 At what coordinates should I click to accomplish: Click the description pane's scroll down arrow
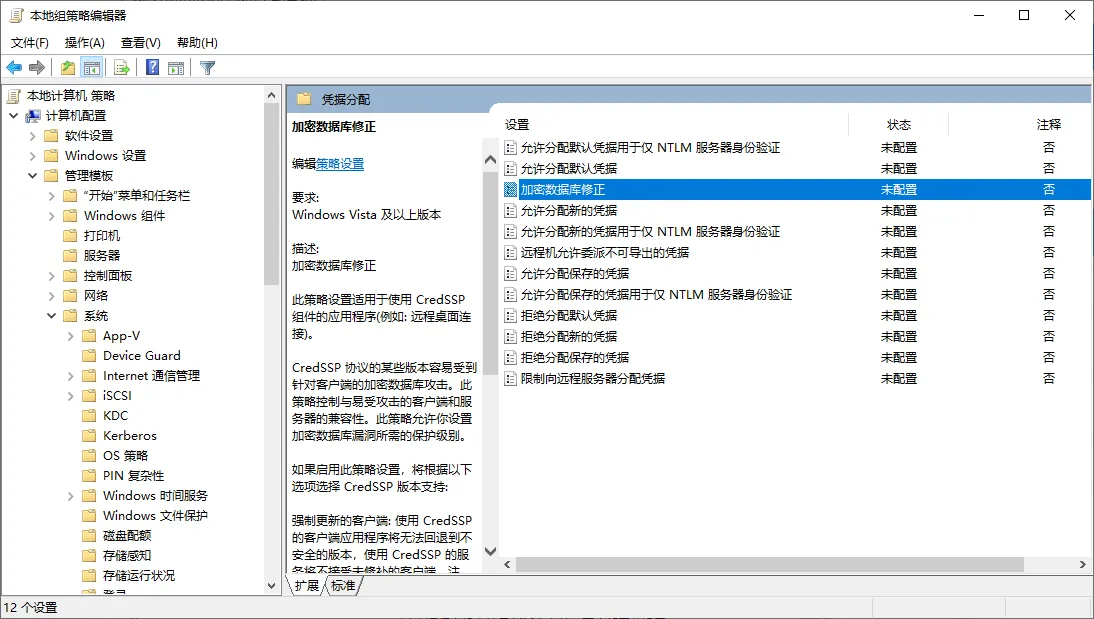click(490, 551)
